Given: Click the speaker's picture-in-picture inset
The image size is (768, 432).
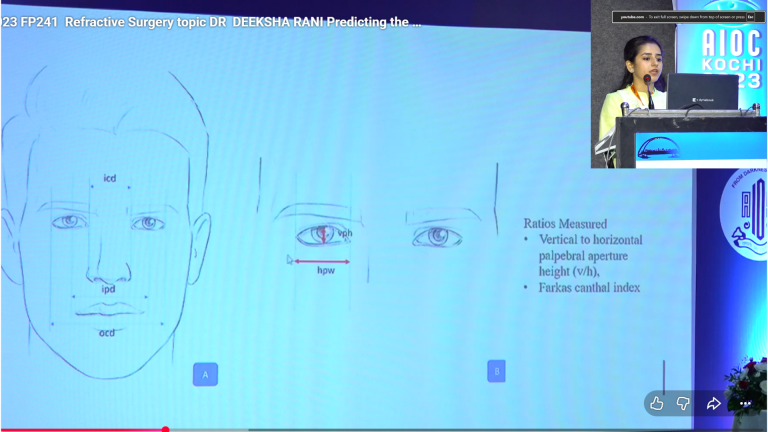Looking at the screenshot, I should 679,84.
